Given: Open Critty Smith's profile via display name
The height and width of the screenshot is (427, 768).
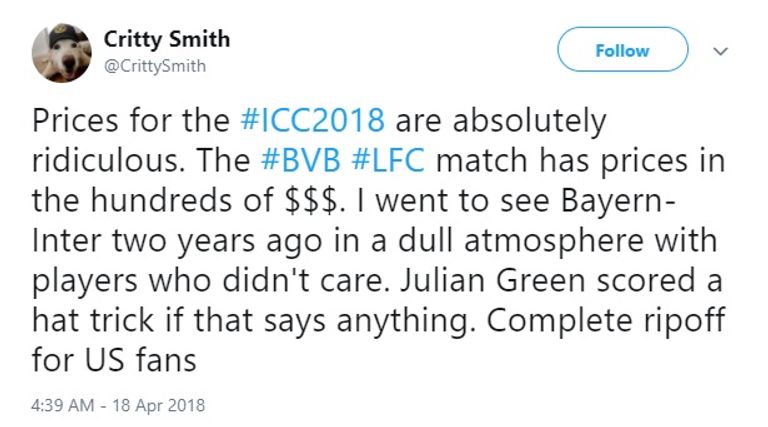Looking at the screenshot, I should click(167, 39).
